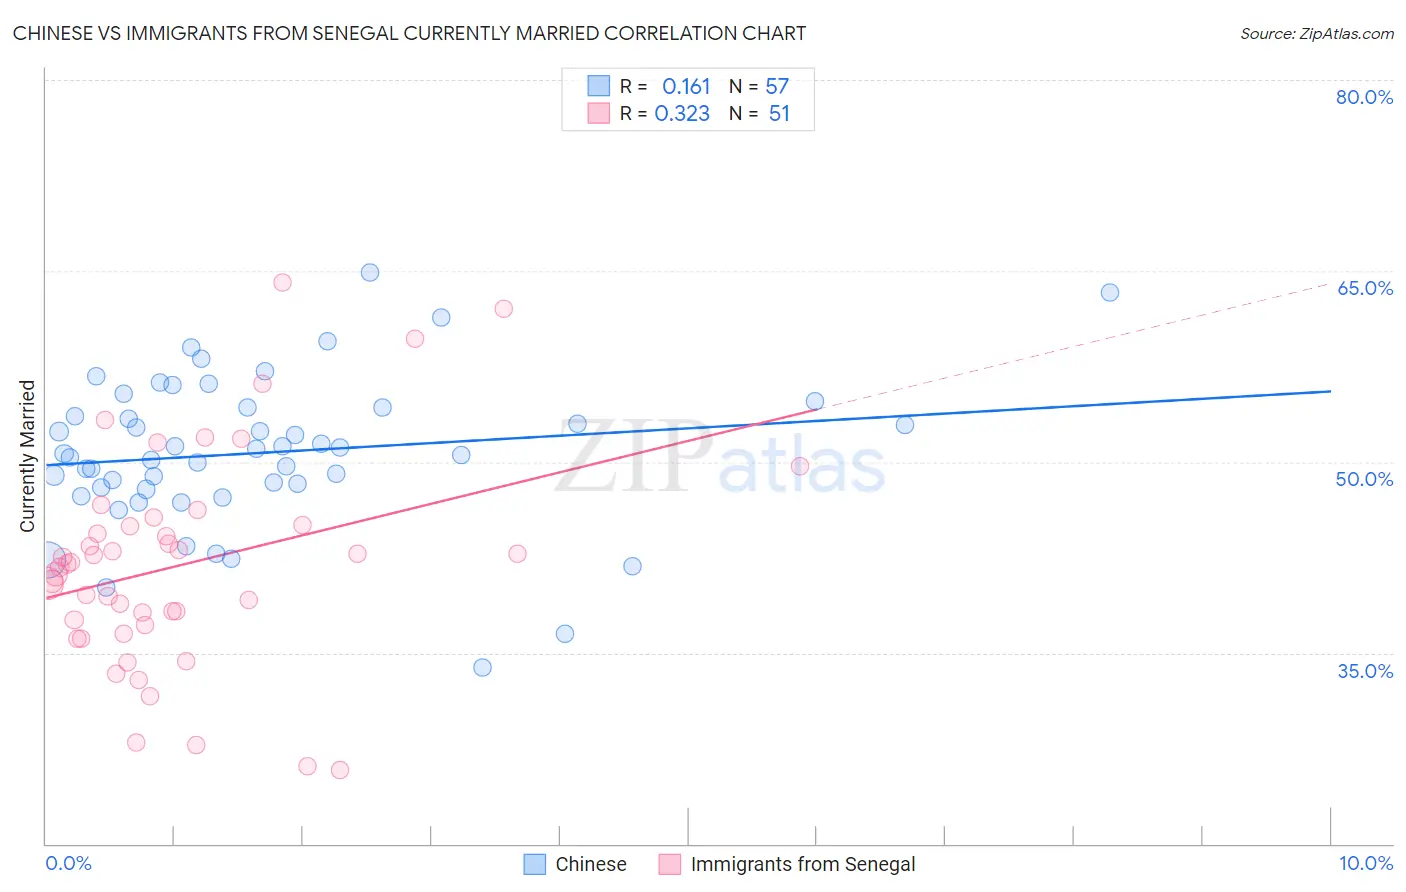Click the blue swatch beside R = 0.161
This screenshot has width=1406, height=892.
click(598, 86)
